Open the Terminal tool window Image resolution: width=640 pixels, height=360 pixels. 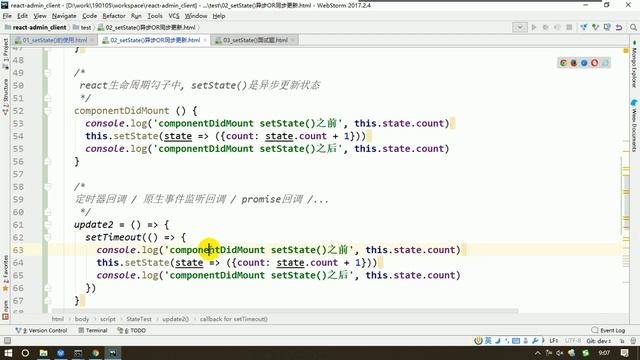(x=93, y=330)
